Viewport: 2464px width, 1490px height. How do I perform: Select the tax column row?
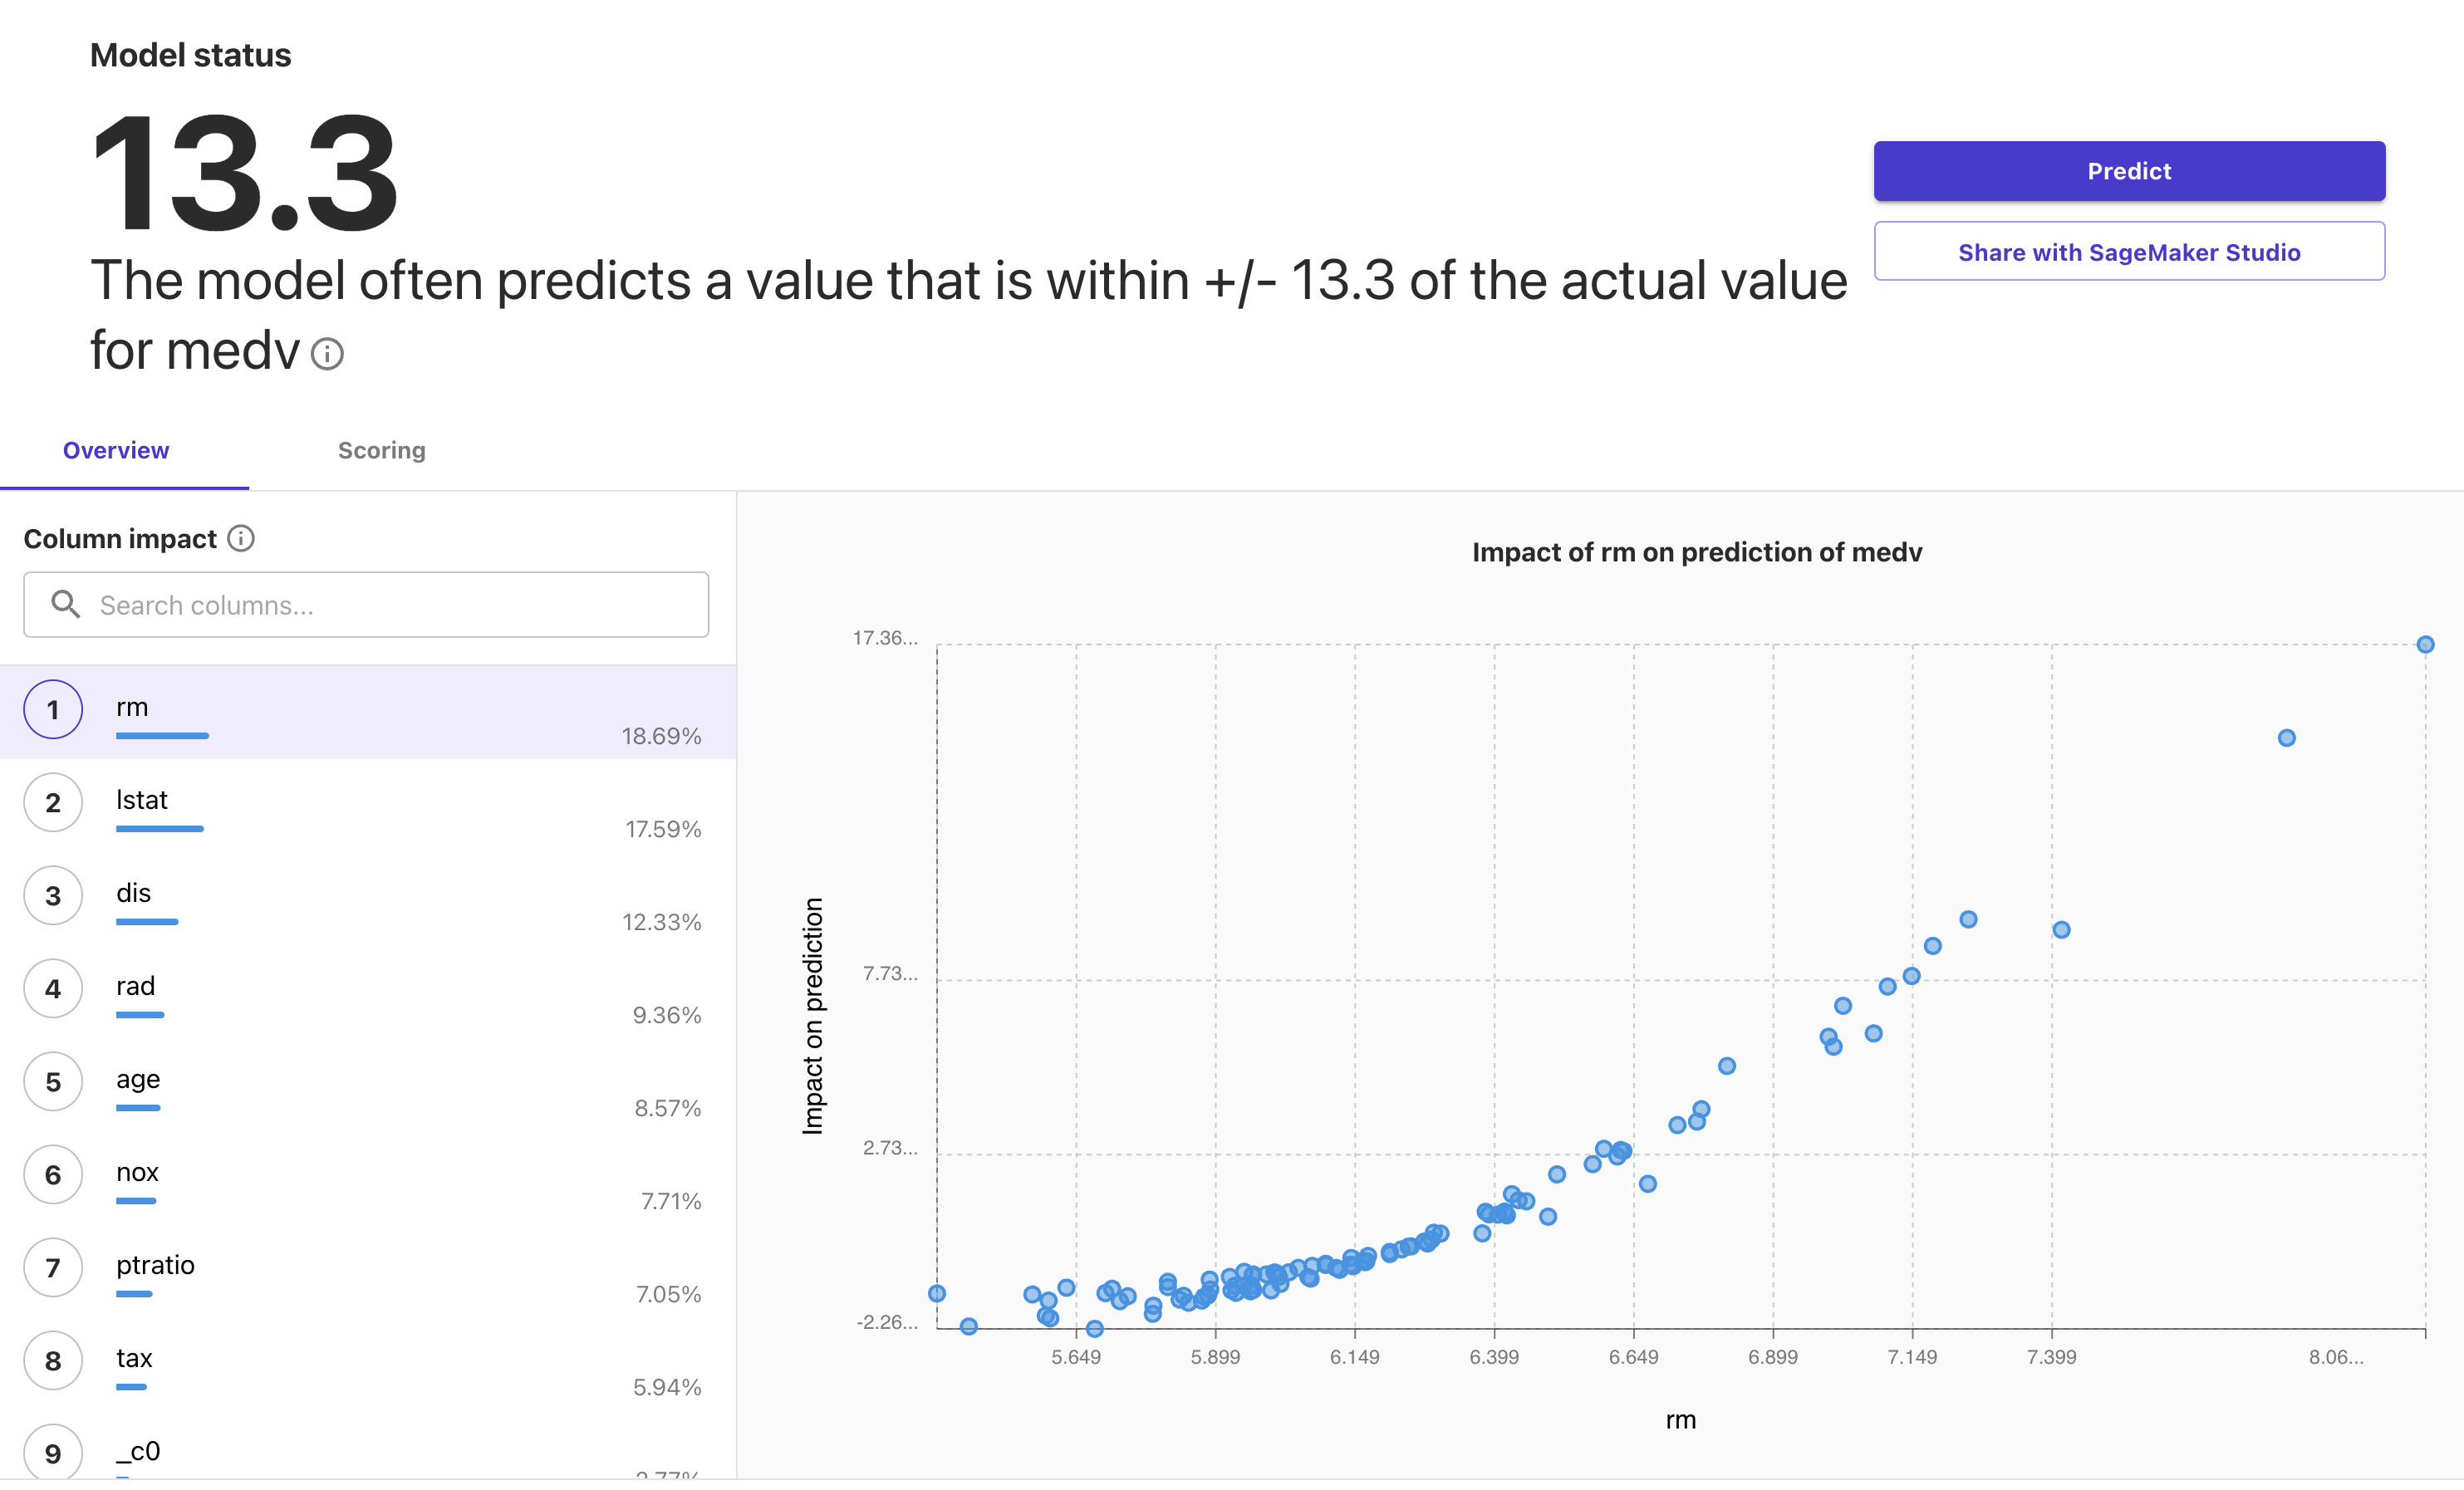(368, 1361)
